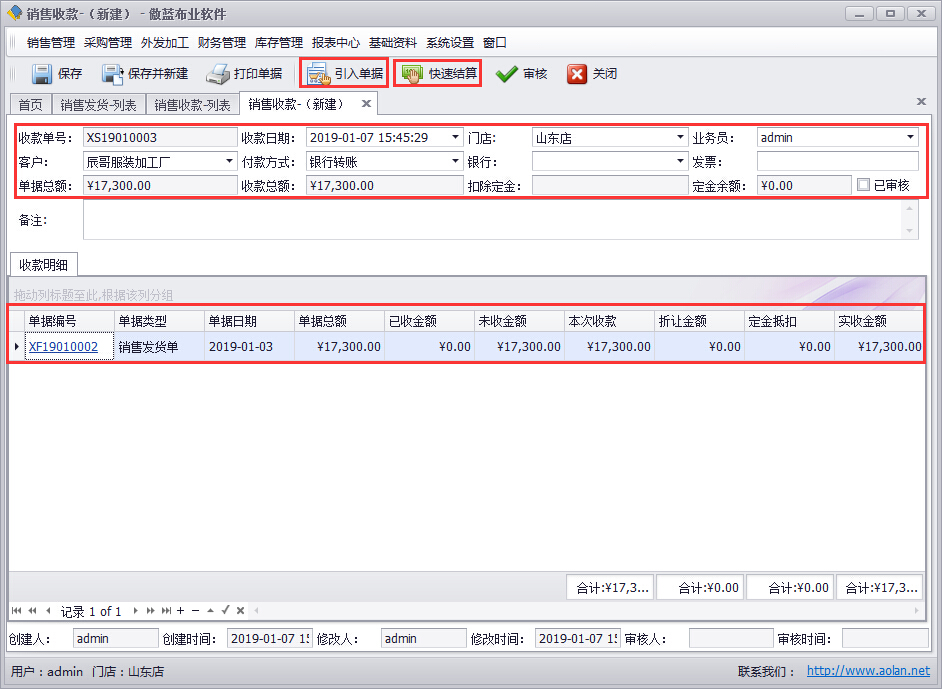Visit the www.aolan.net link
The width and height of the screenshot is (942, 689).
point(867,671)
